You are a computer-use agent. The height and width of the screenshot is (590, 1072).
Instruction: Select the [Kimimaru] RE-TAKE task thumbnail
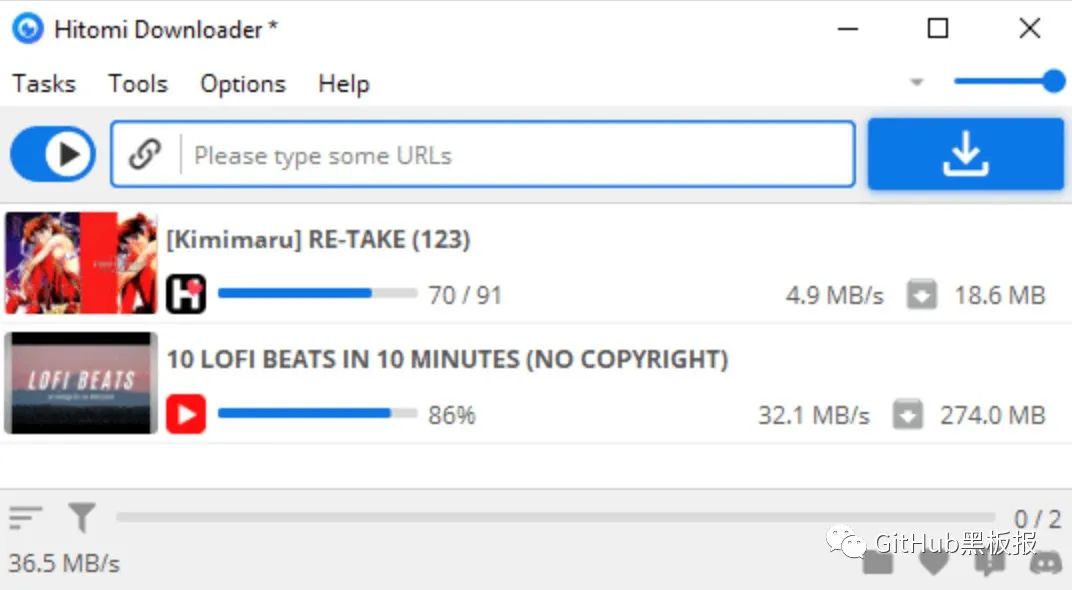click(x=81, y=263)
